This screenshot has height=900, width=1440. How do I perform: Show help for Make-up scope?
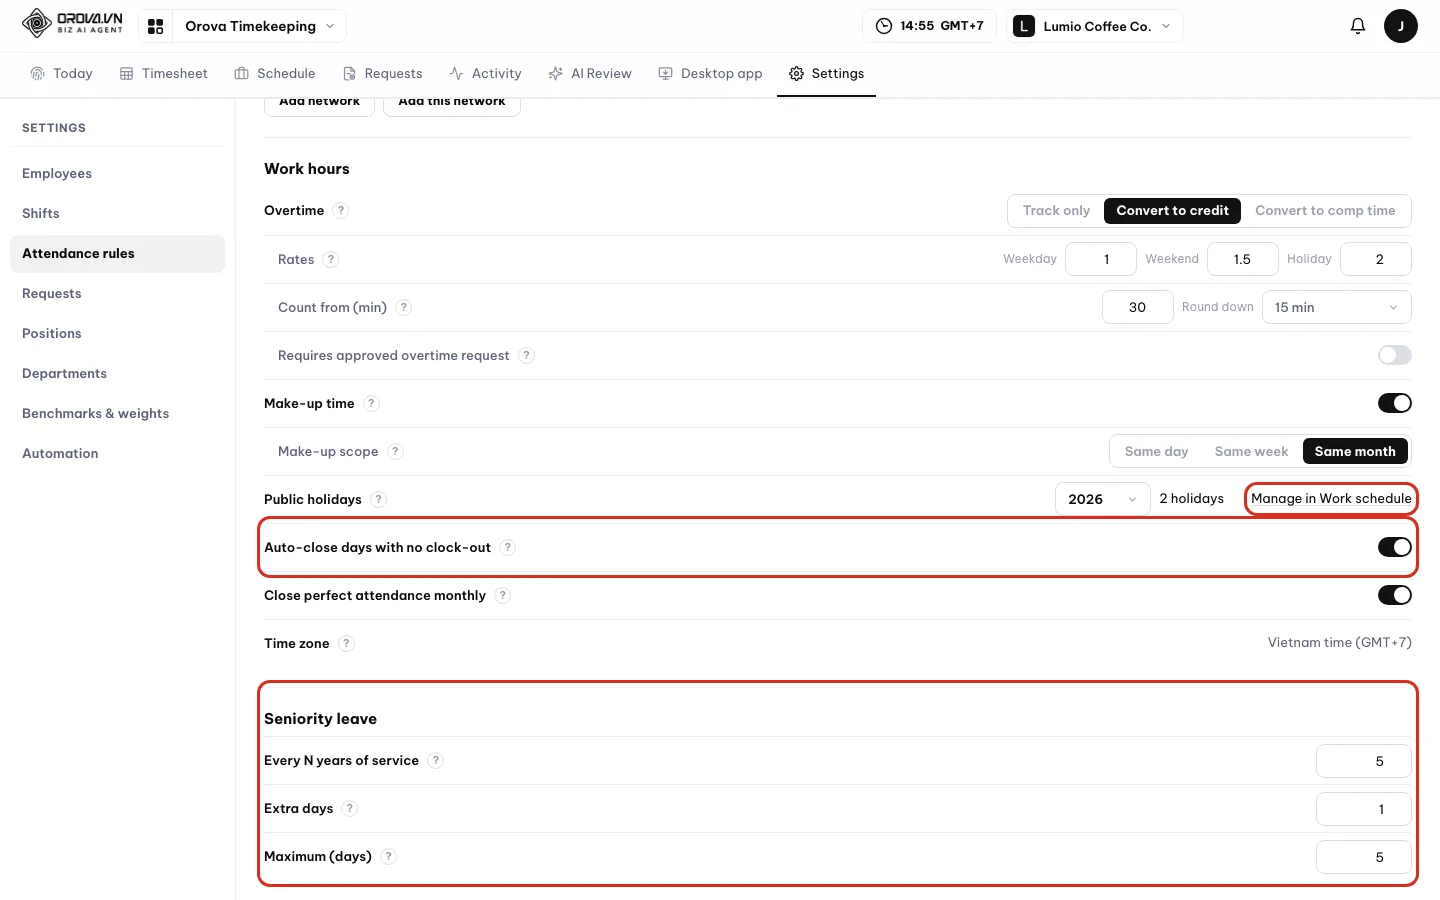(395, 451)
